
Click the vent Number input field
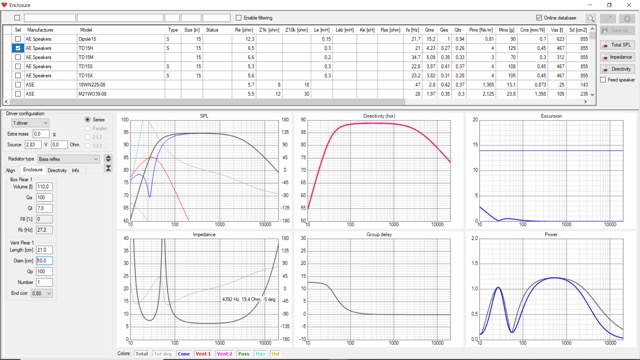(44, 282)
